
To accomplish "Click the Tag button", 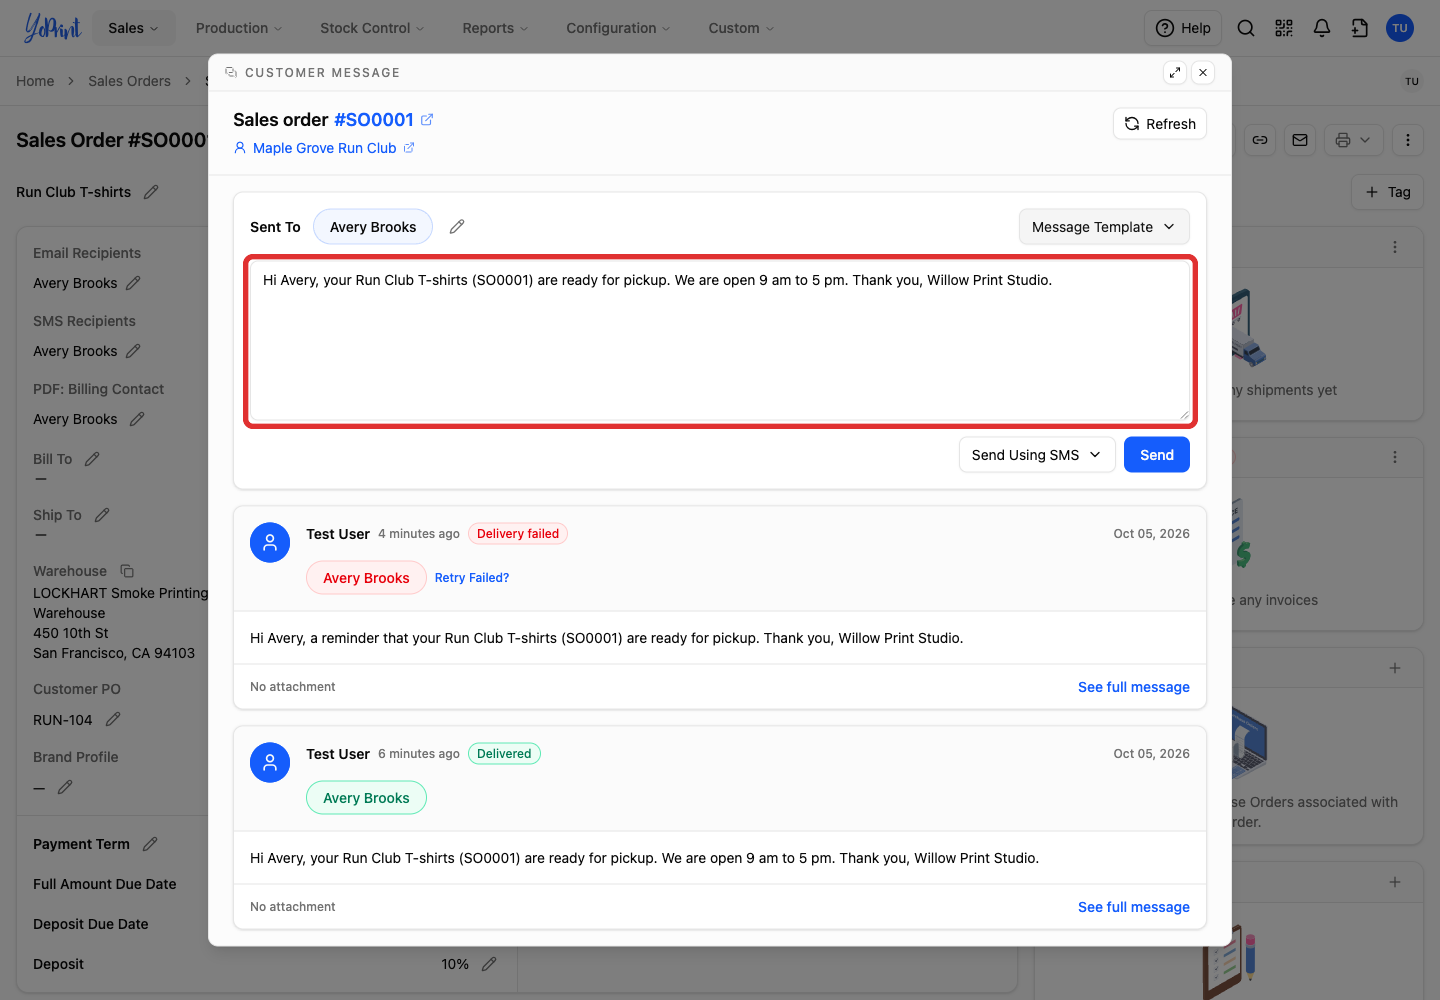I will pyautogui.click(x=1388, y=192).
